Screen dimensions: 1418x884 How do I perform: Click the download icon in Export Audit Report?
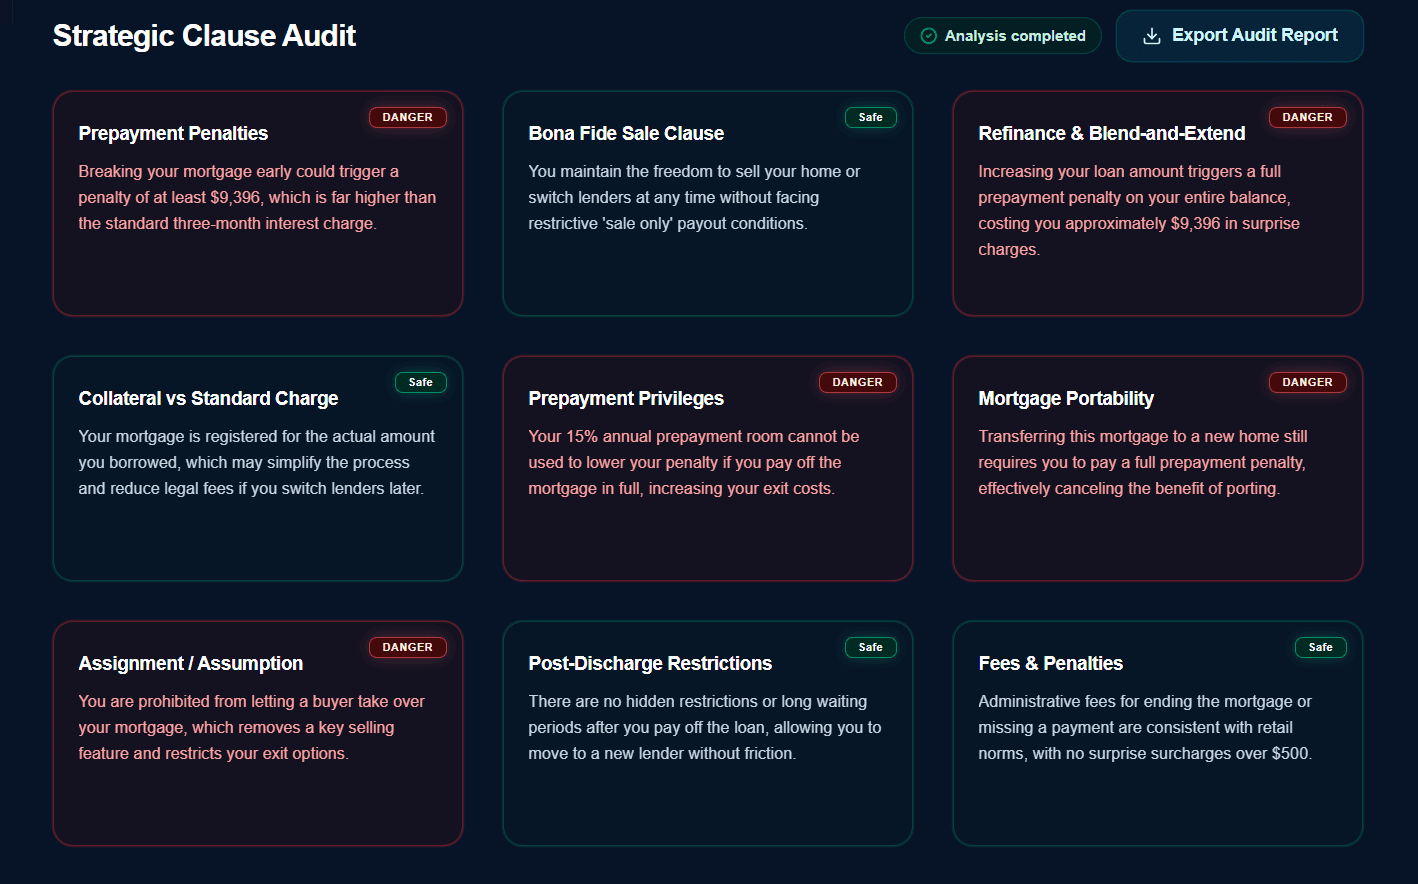pyautogui.click(x=1152, y=36)
